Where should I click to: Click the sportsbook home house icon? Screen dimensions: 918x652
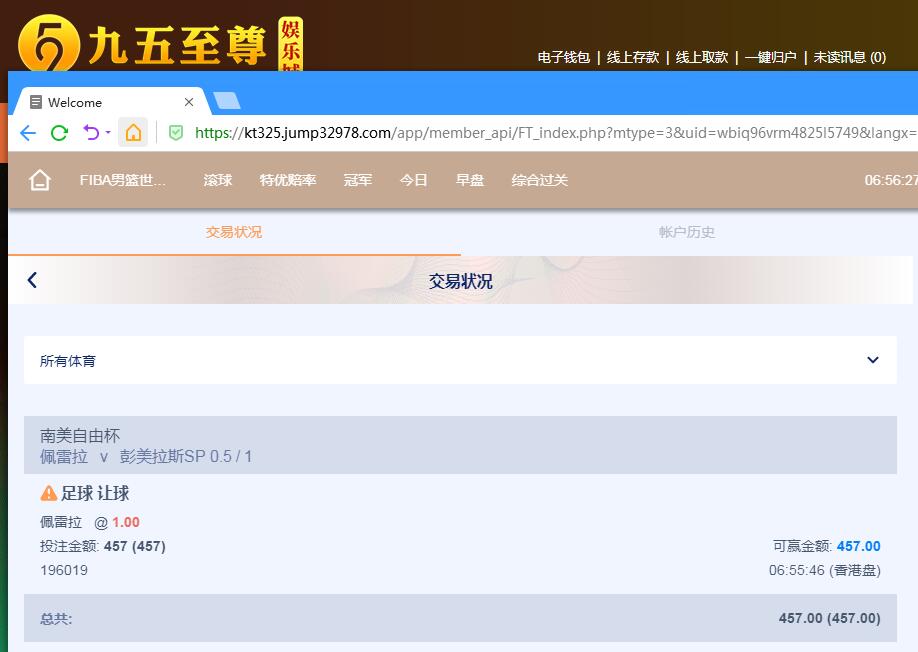pyautogui.click(x=40, y=180)
